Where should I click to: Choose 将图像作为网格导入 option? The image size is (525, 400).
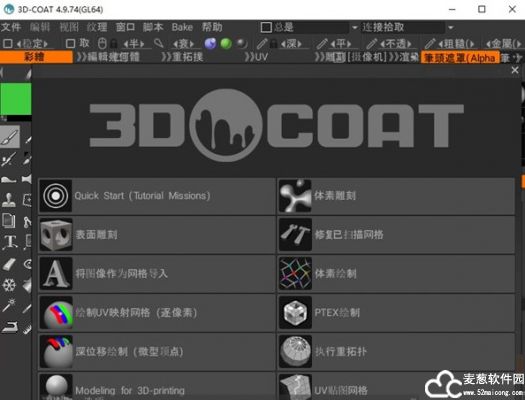coord(157,274)
